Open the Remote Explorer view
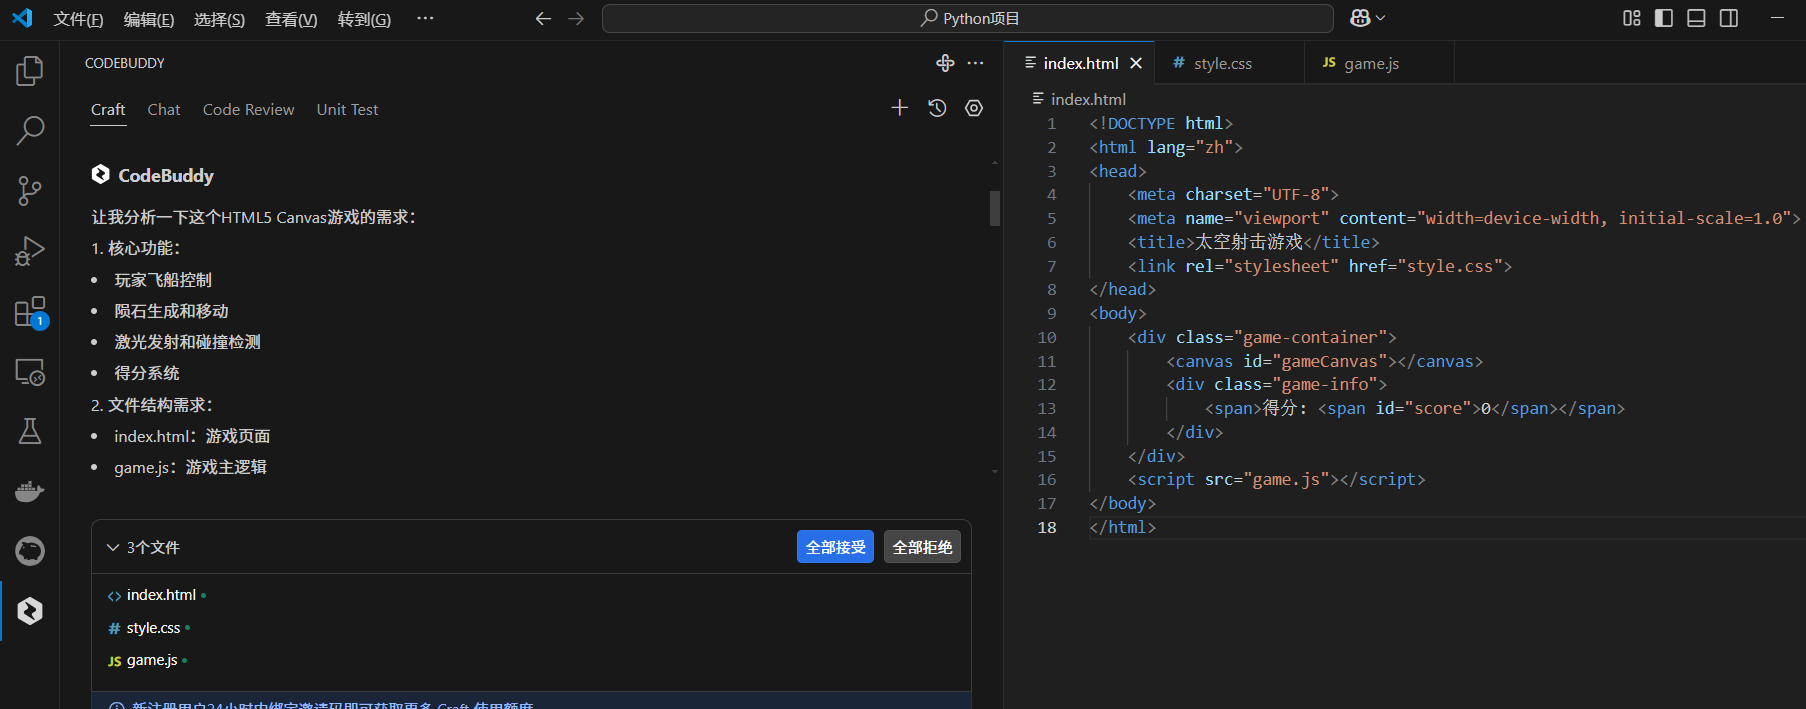 click(30, 372)
